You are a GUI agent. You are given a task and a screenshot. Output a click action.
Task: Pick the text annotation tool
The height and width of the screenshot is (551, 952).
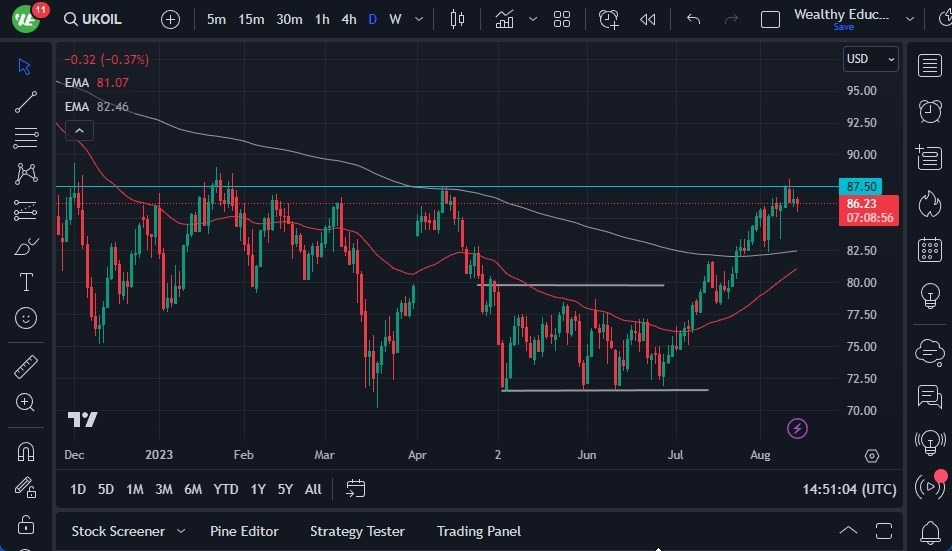(26, 282)
